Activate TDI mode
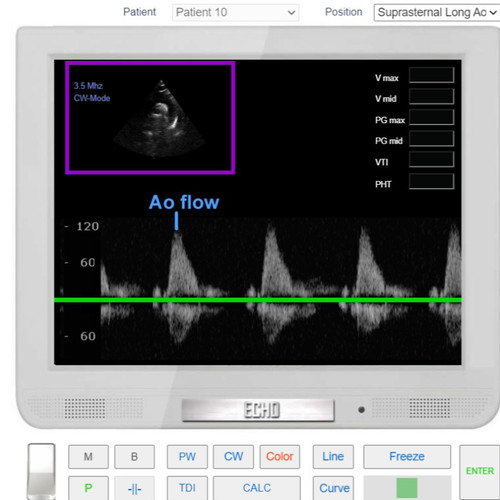500x500 pixels. coord(187,488)
